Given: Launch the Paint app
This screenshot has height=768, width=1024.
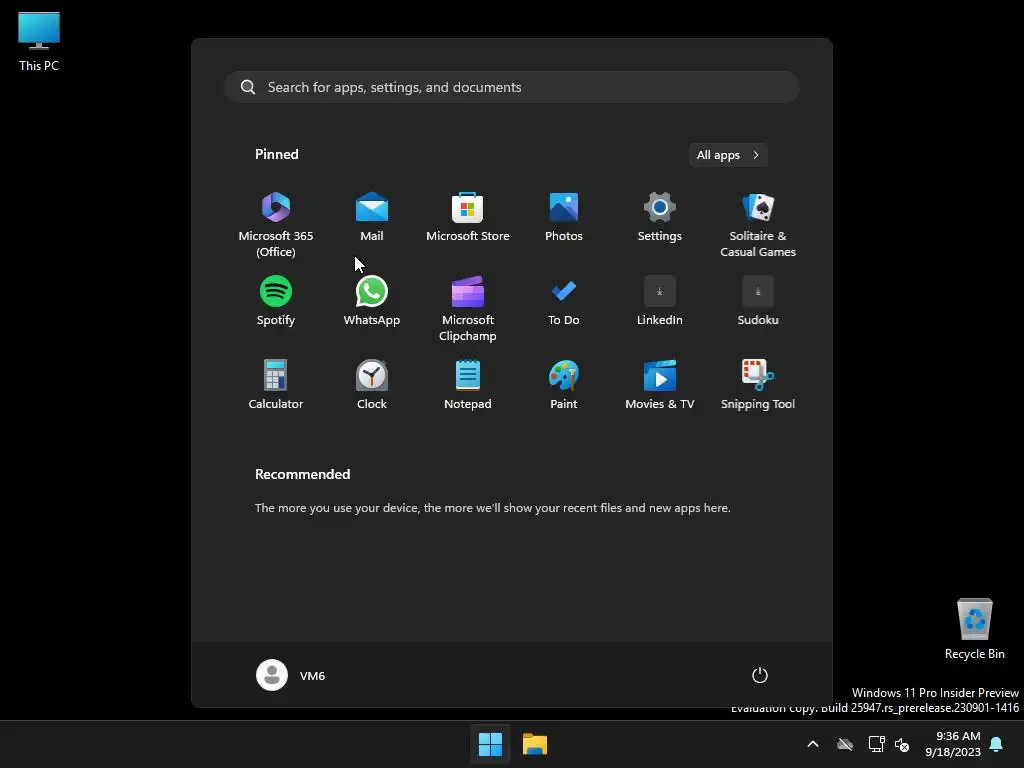Looking at the screenshot, I should (564, 385).
